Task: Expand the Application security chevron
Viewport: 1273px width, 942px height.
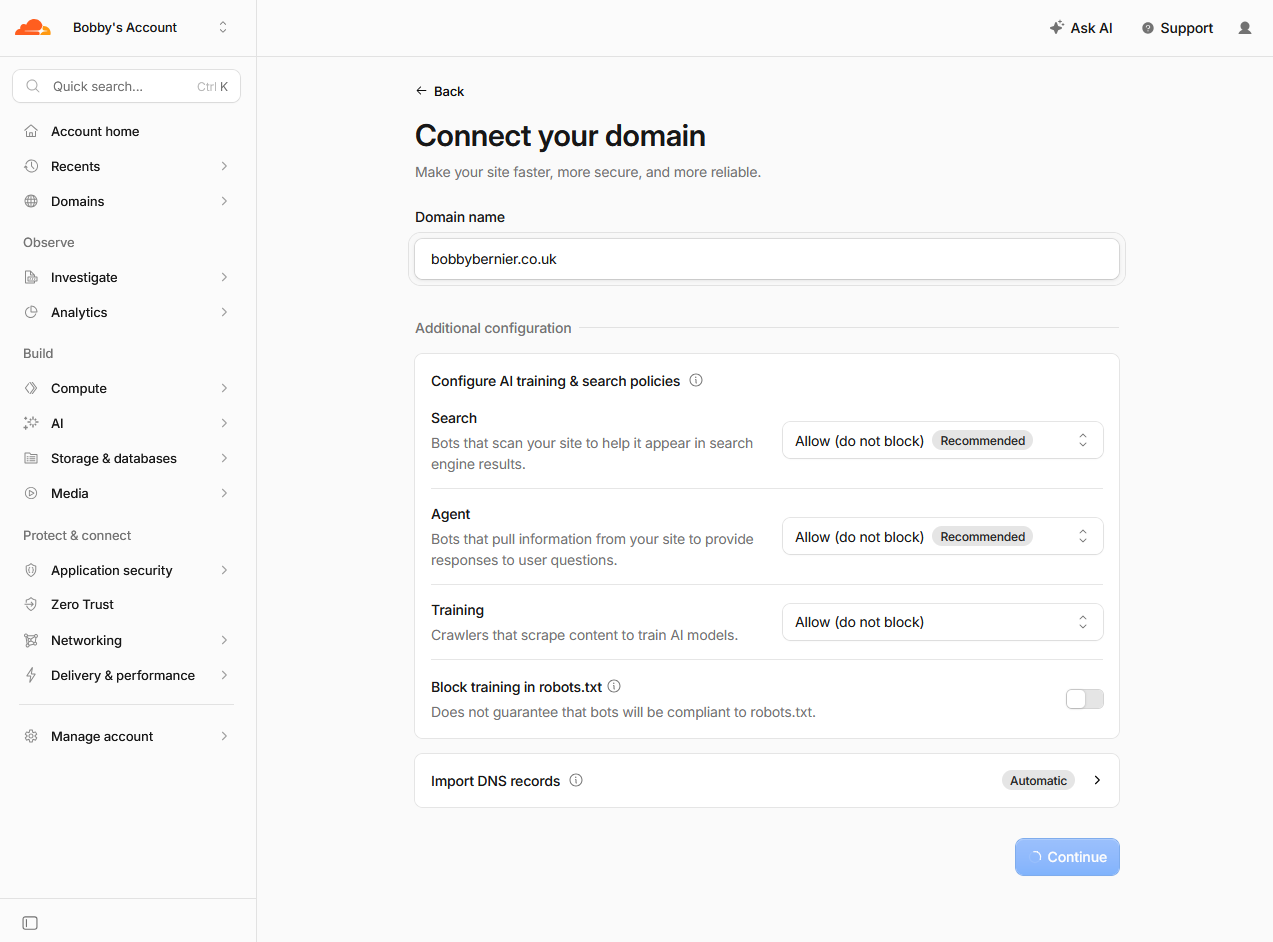Action: tap(224, 570)
